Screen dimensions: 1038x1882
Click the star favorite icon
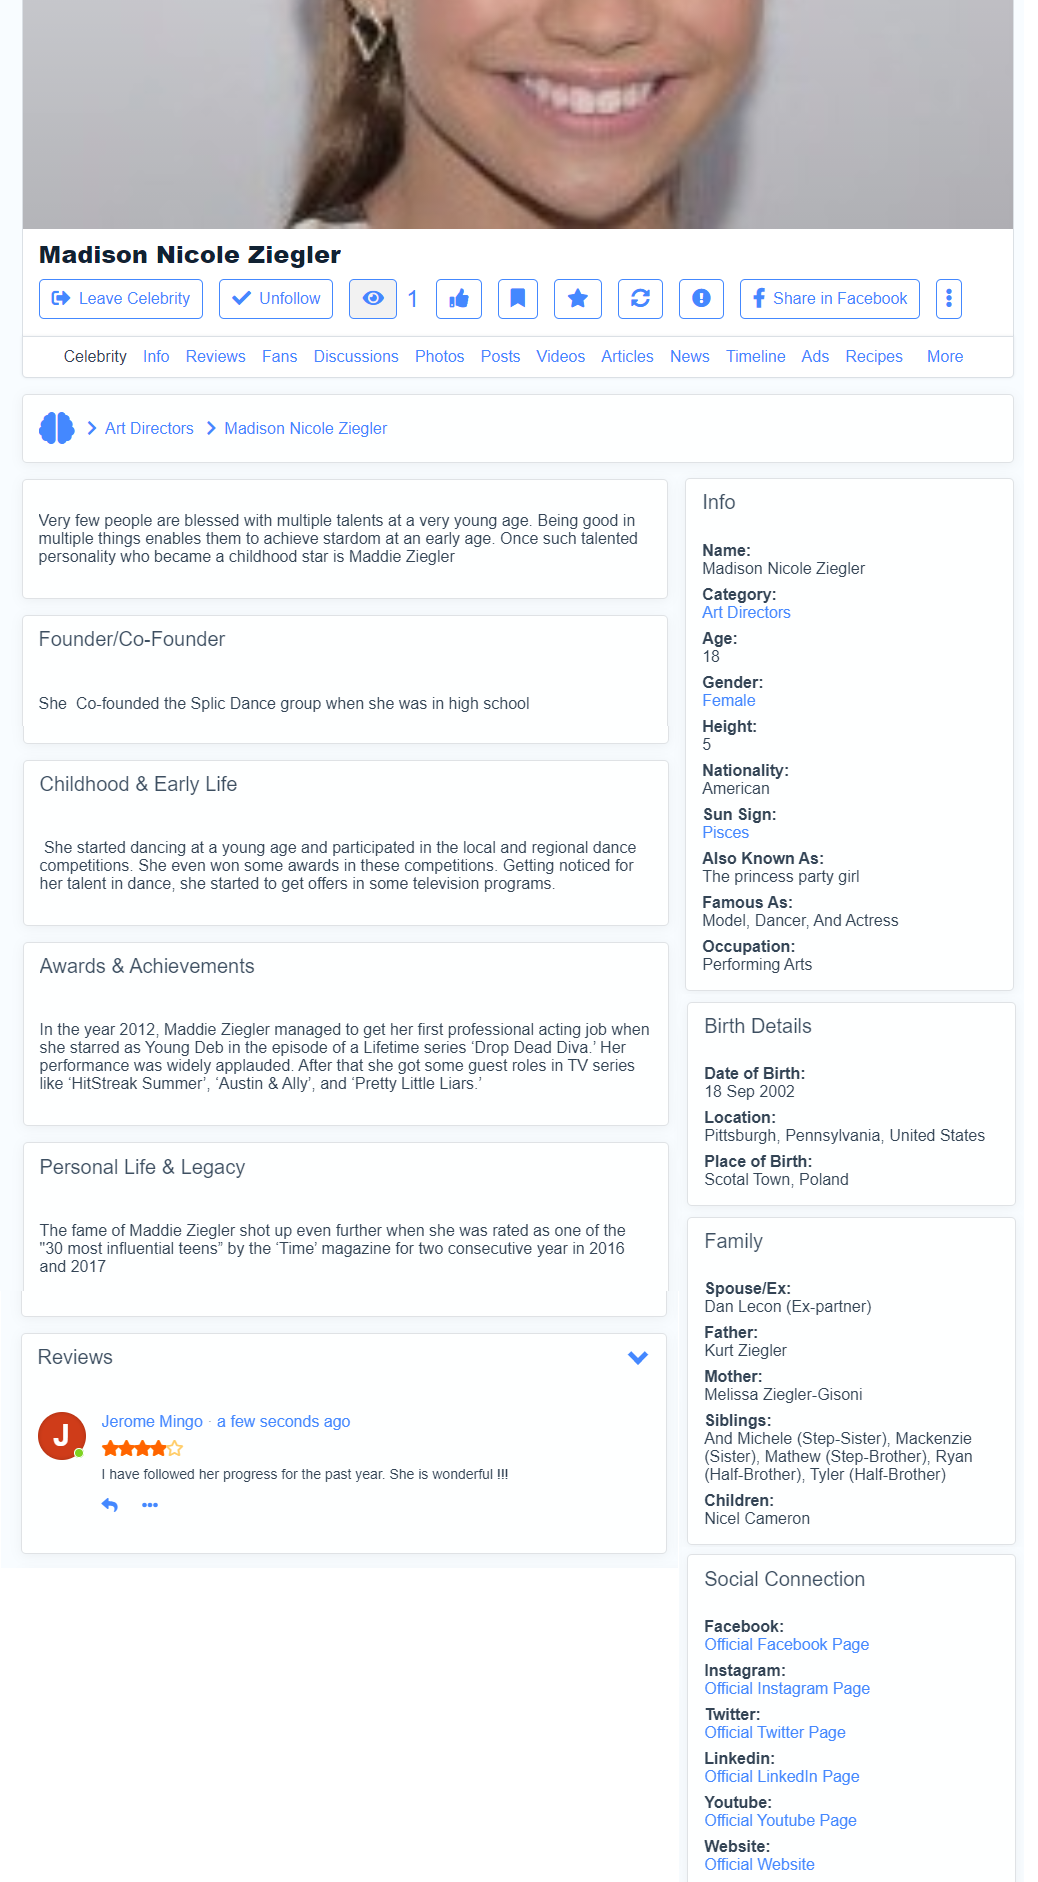point(578,299)
